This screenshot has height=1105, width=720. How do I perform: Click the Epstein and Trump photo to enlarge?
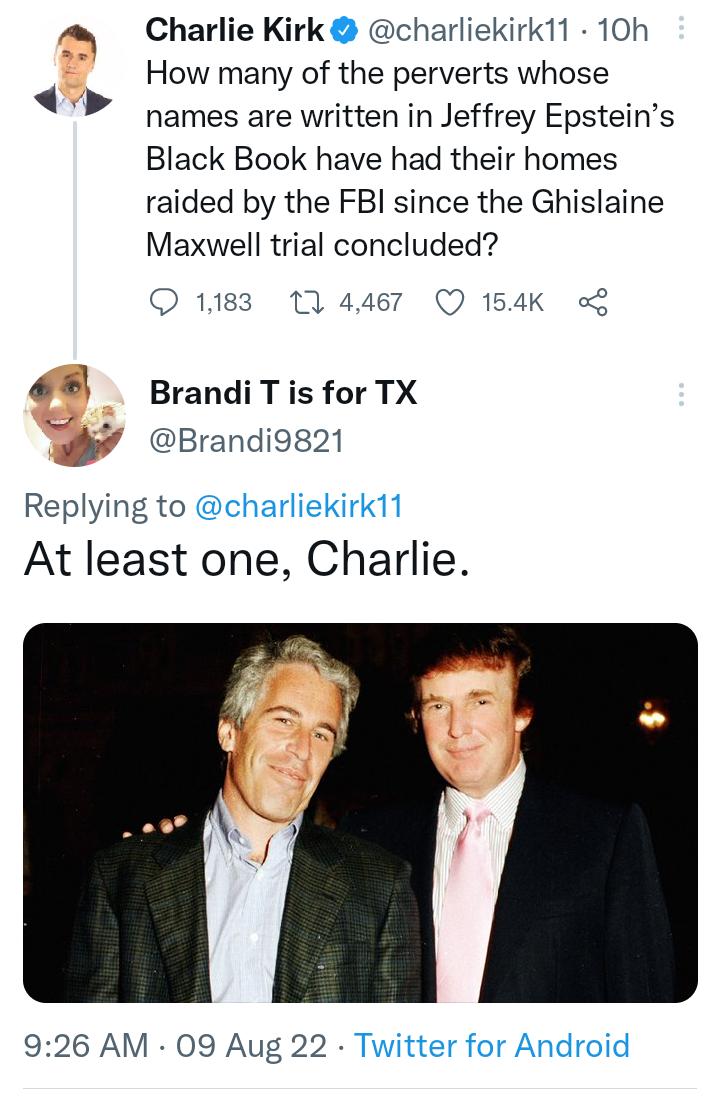[360, 810]
